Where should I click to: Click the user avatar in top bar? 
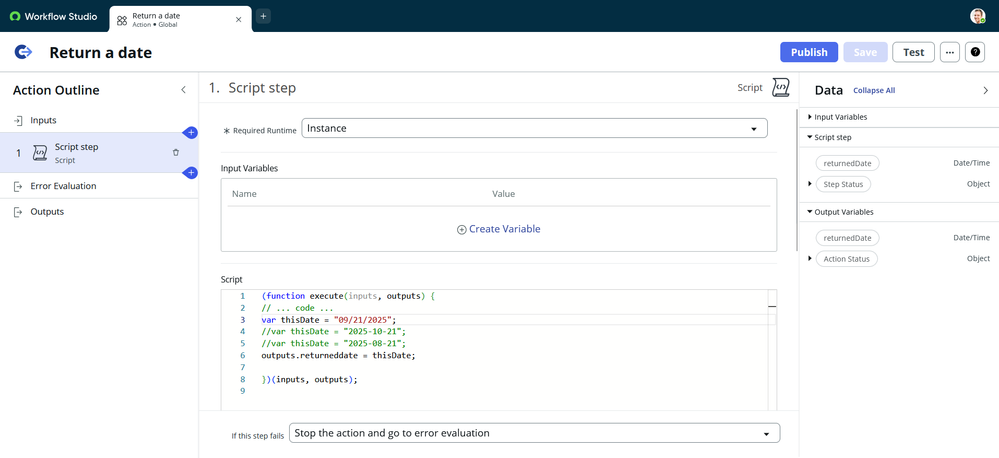click(x=977, y=16)
